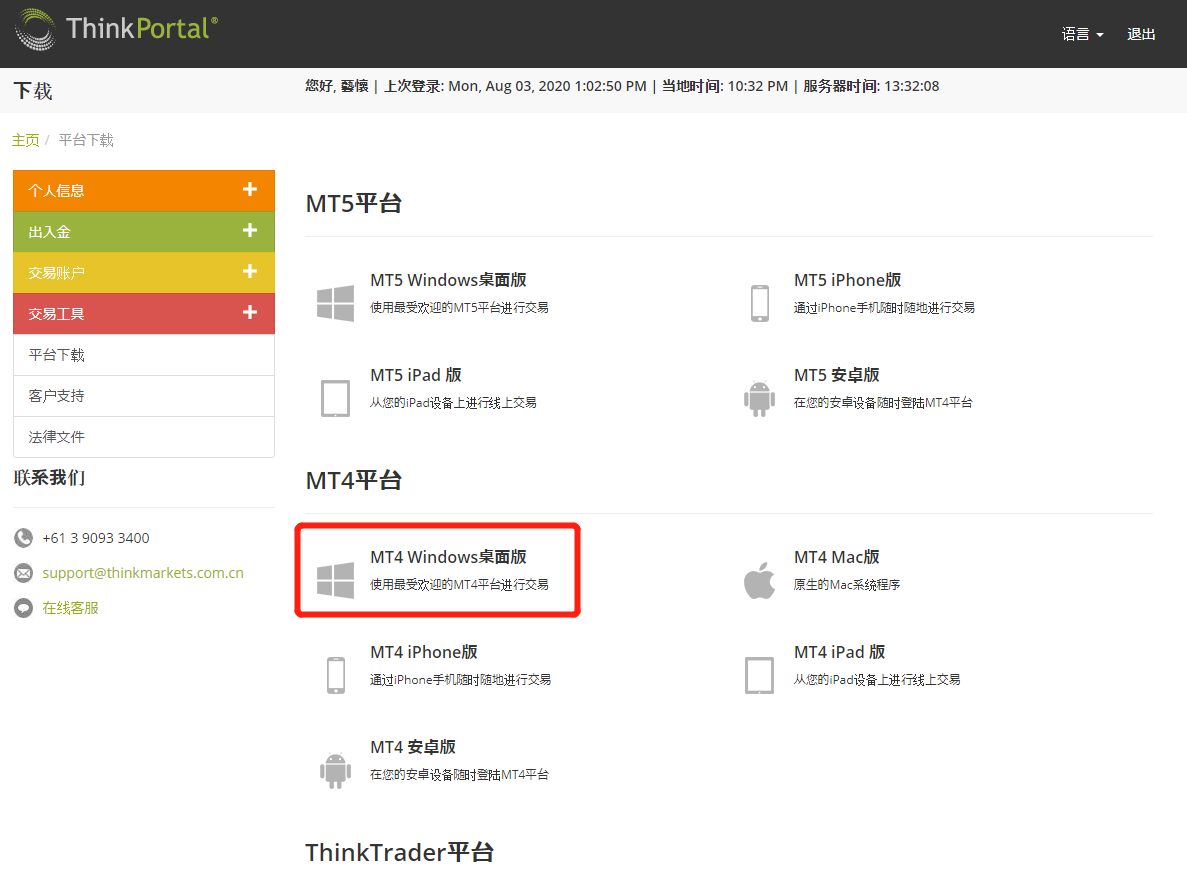
Task: Click the ThinkTrader平台 section heading
Action: (400, 853)
